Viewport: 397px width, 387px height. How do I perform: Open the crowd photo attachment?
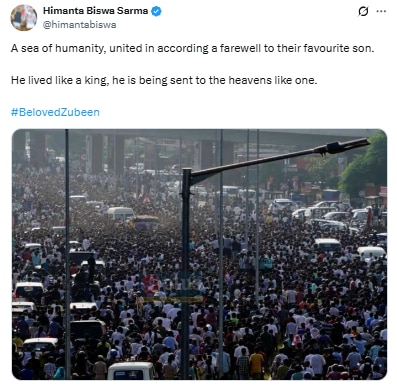[199, 254]
